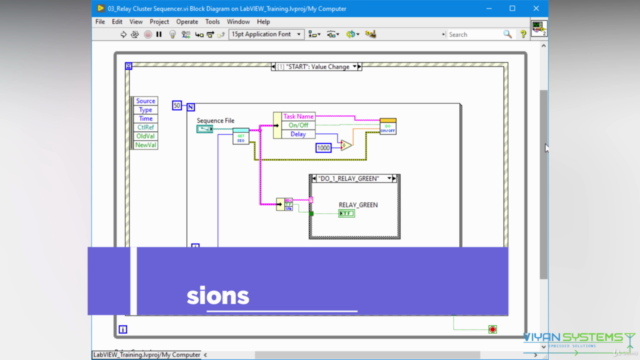Click the multiply function triangle
Image resolution: width=640 pixels, height=360 pixels.
click(346, 145)
